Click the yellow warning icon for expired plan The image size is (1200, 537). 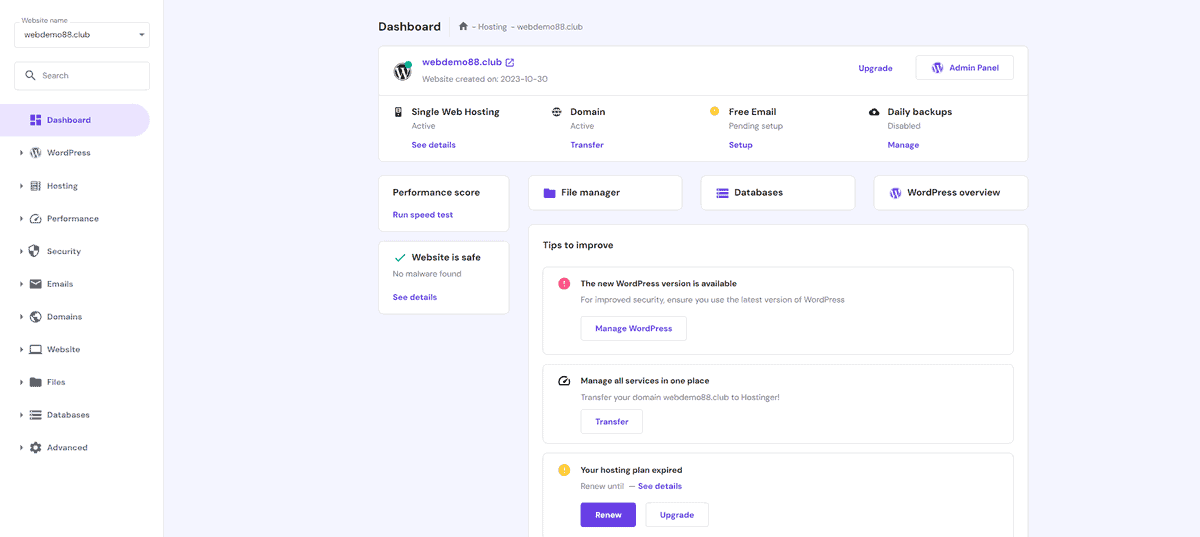[563, 470]
